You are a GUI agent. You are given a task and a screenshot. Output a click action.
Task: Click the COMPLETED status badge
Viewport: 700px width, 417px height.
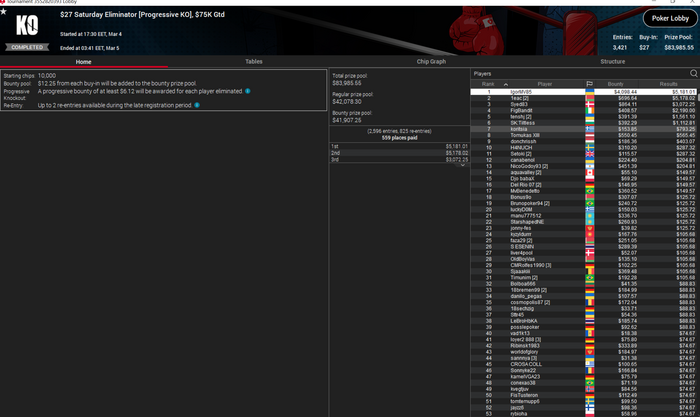click(27, 47)
